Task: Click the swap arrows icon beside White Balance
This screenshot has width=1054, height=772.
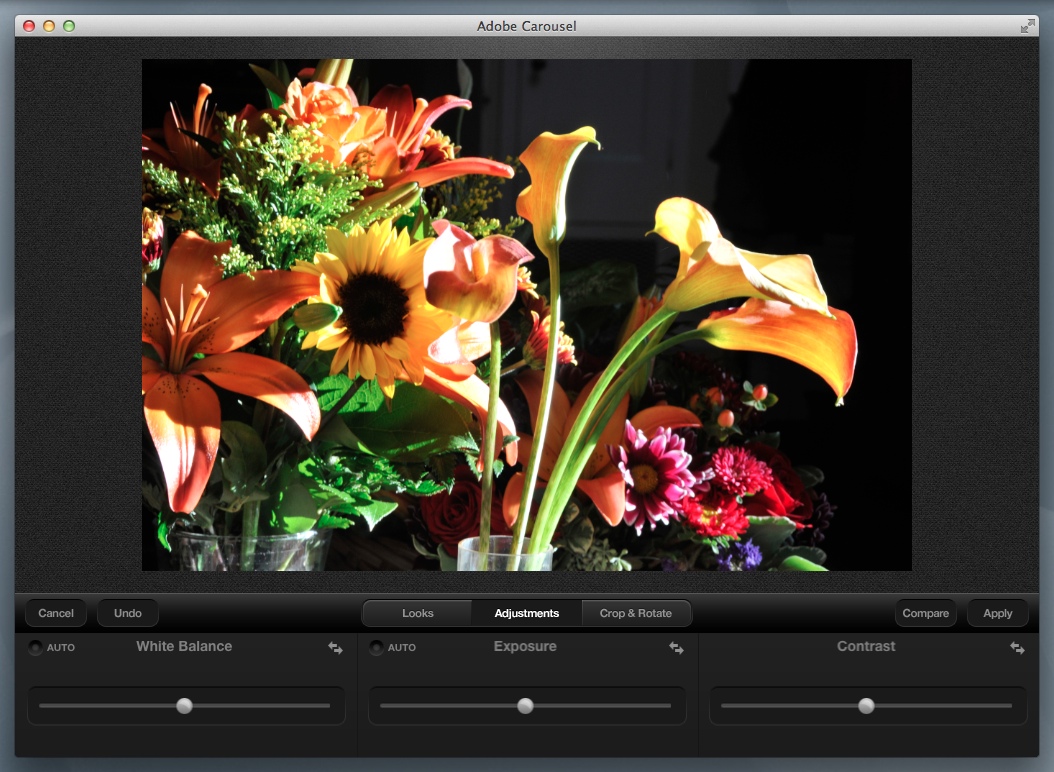Action: pyautogui.click(x=335, y=648)
